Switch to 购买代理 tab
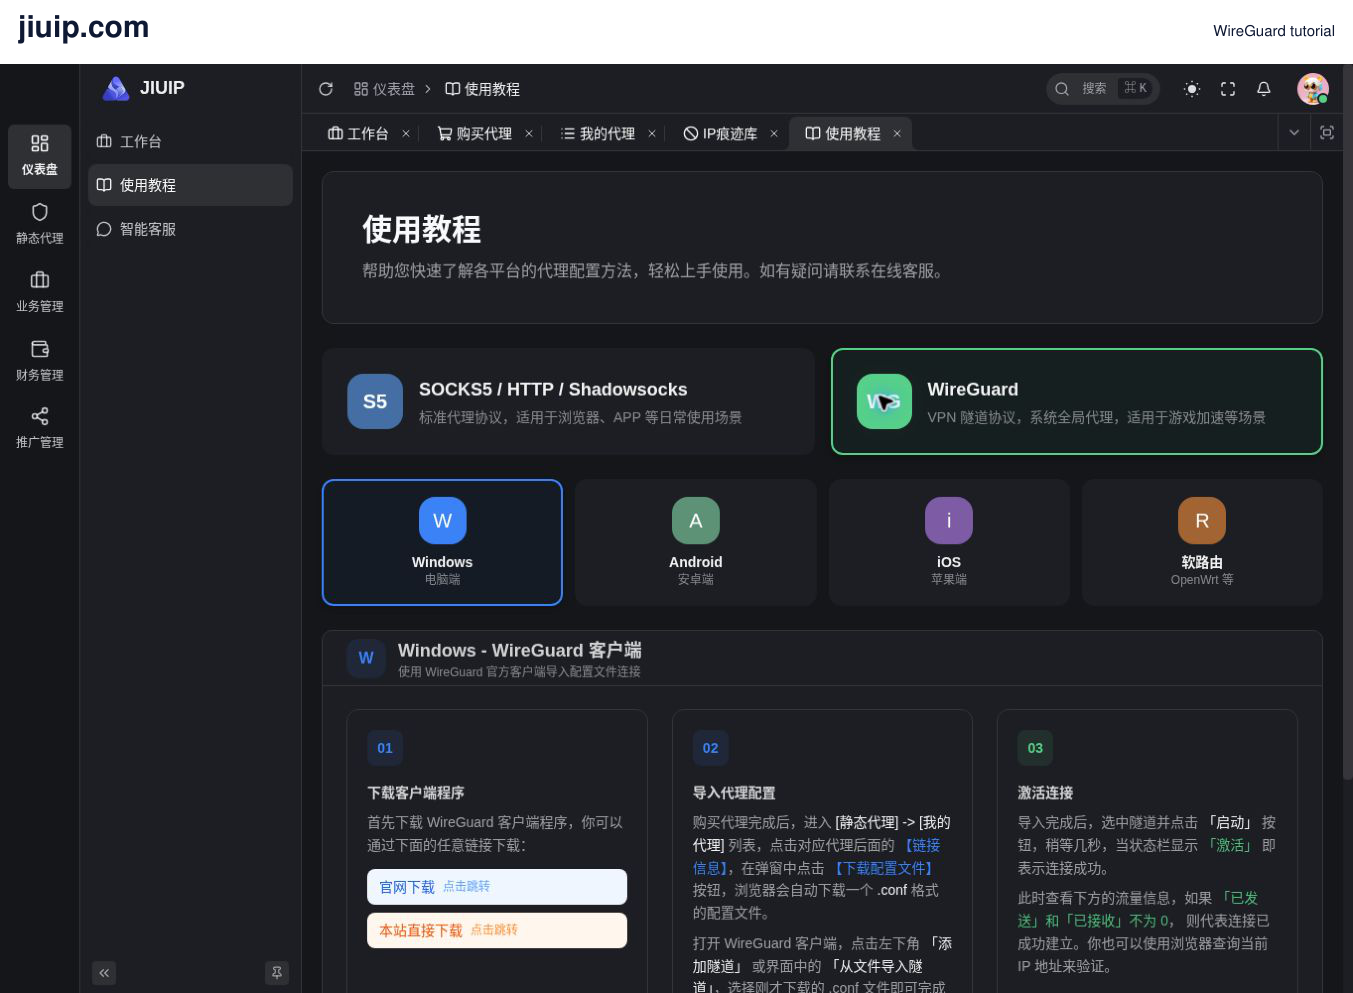This screenshot has height=993, width=1353. pyautogui.click(x=475, y=134)
